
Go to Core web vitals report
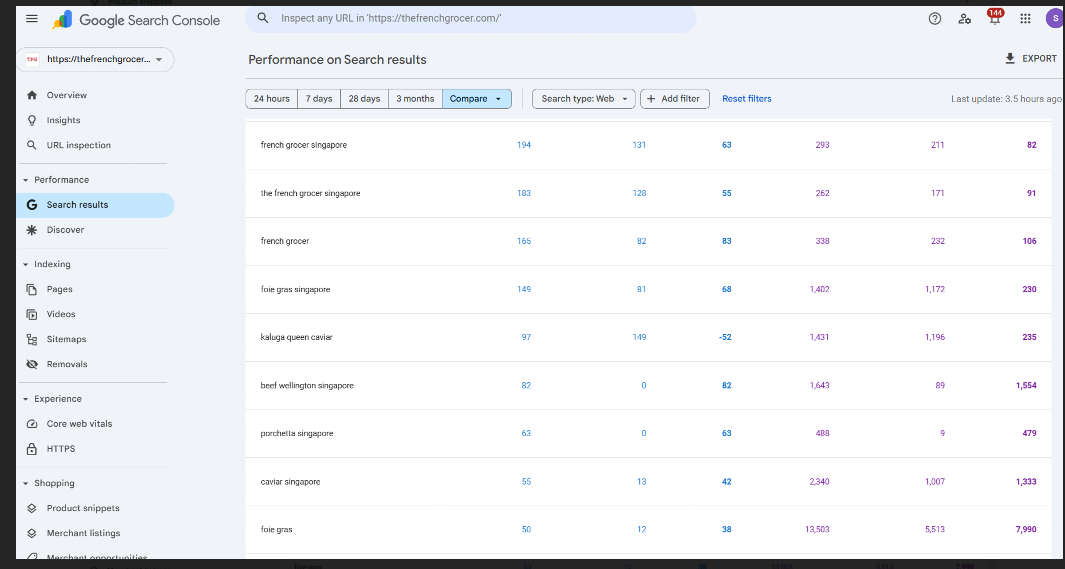point(79,424)
